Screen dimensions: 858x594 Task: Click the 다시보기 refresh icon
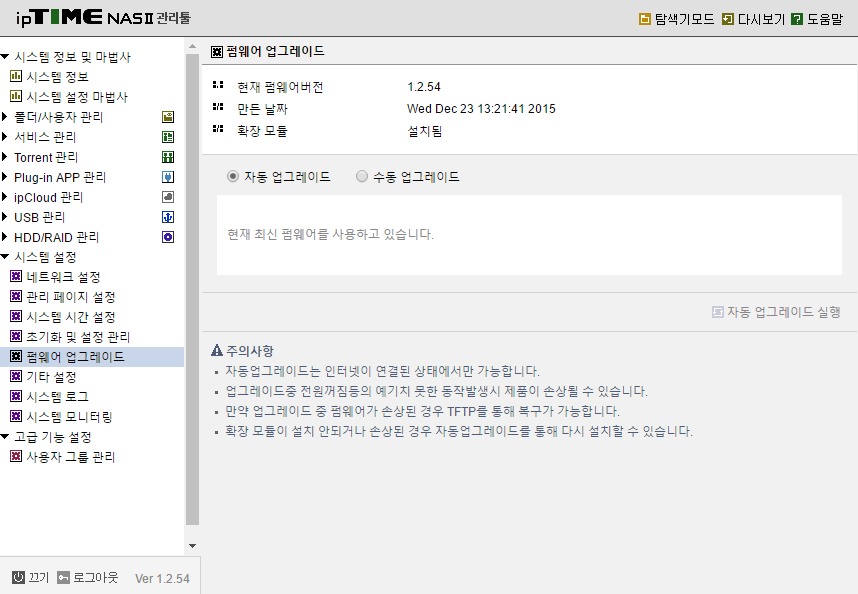(728, 19)
